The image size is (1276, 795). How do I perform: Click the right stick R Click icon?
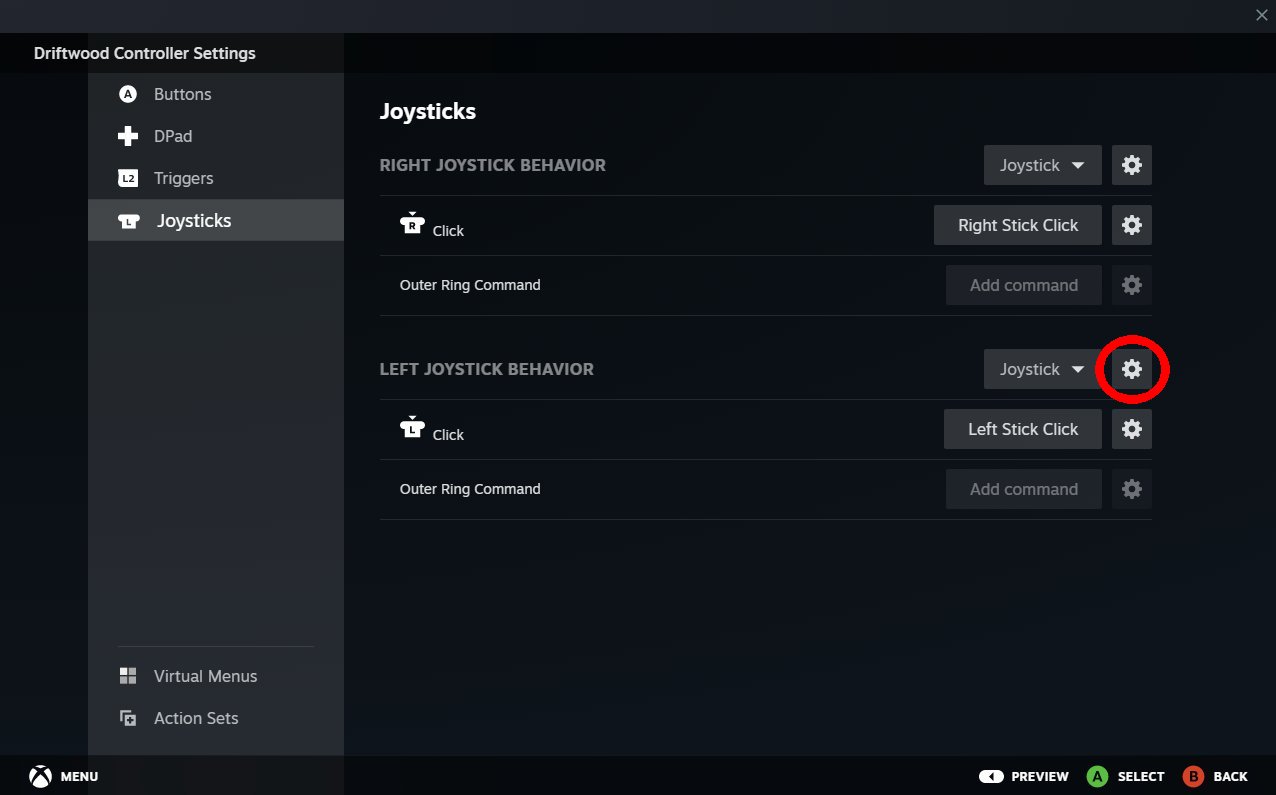pos(412,223)
